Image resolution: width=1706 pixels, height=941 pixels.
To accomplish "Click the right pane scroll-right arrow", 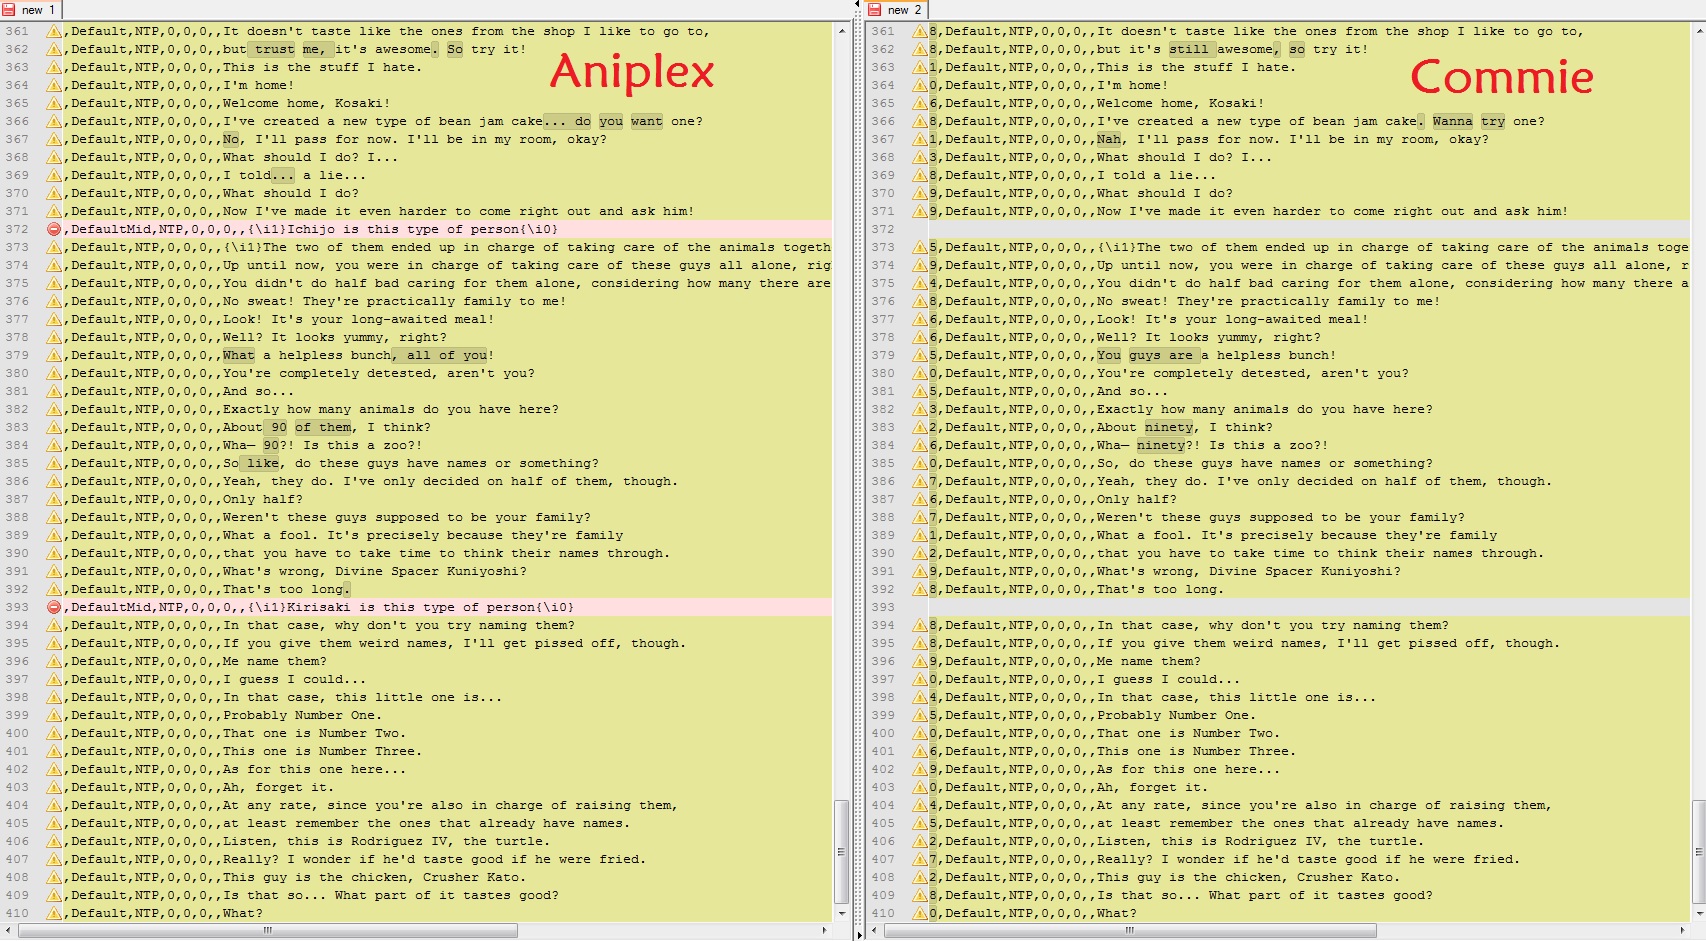I will (1683, 930).
